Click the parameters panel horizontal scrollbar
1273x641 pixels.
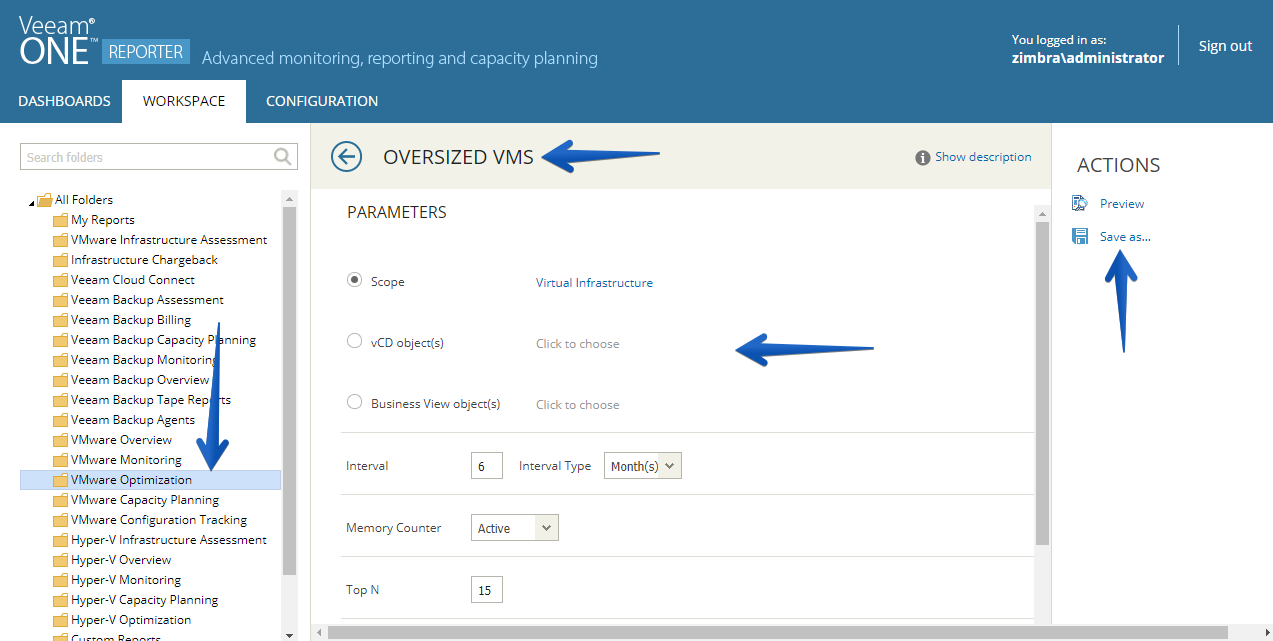click(777, 632)
